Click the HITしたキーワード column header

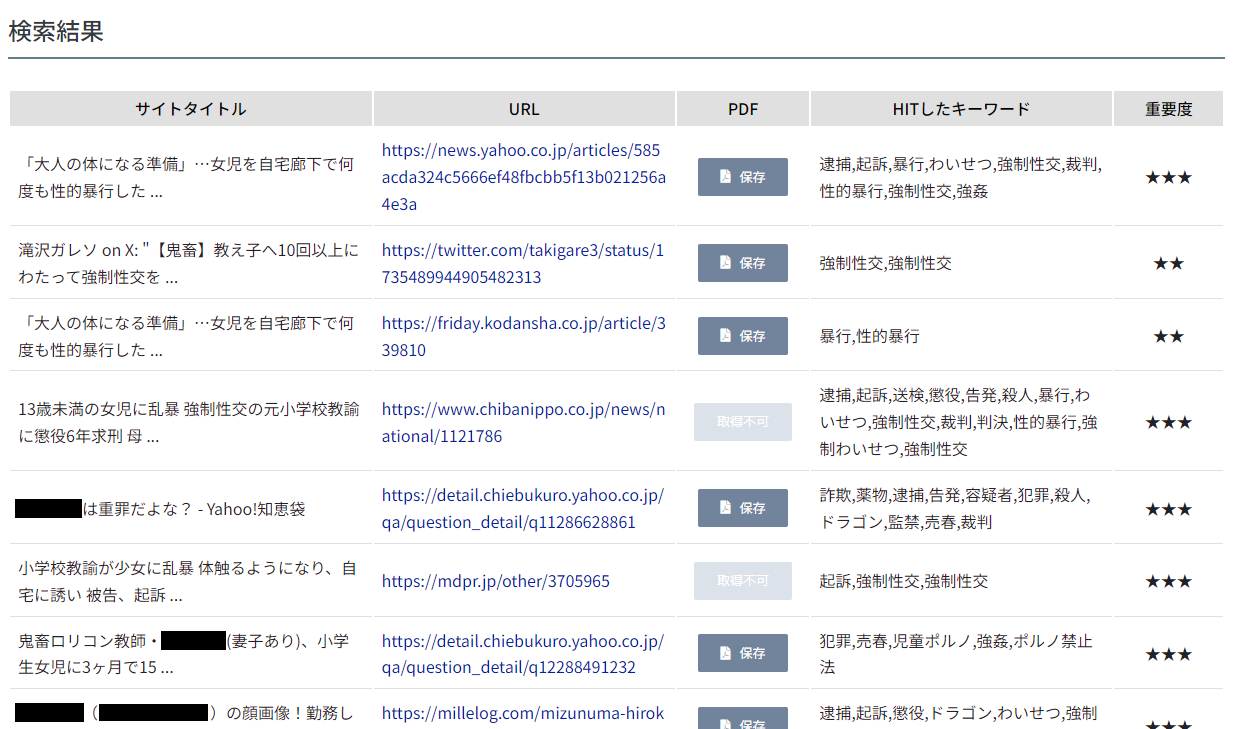point(960,109)
